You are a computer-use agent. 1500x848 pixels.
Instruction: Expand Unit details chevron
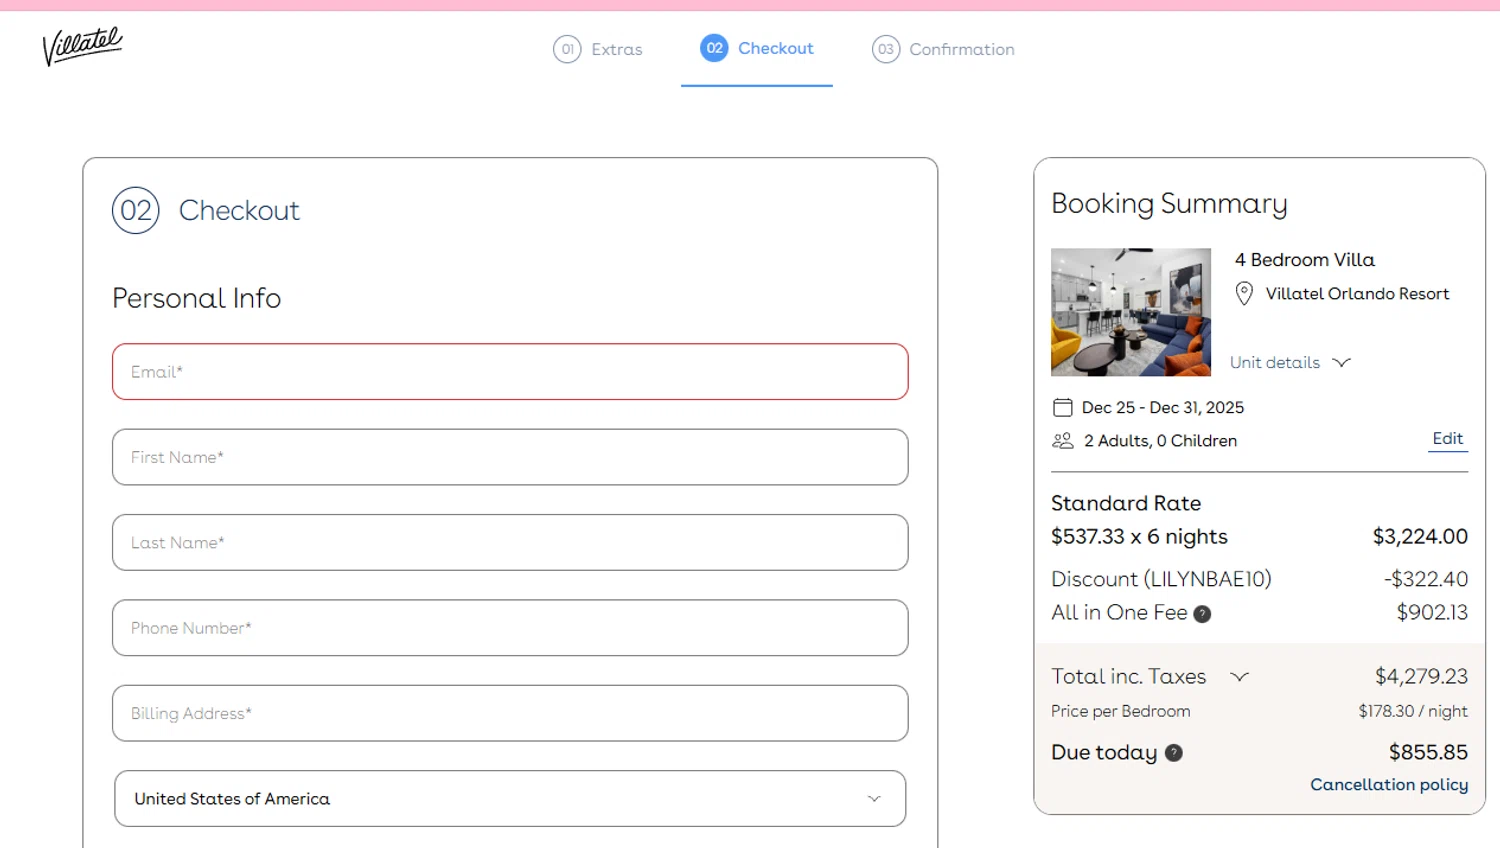pyautogui.click(x=1341, y=362)
